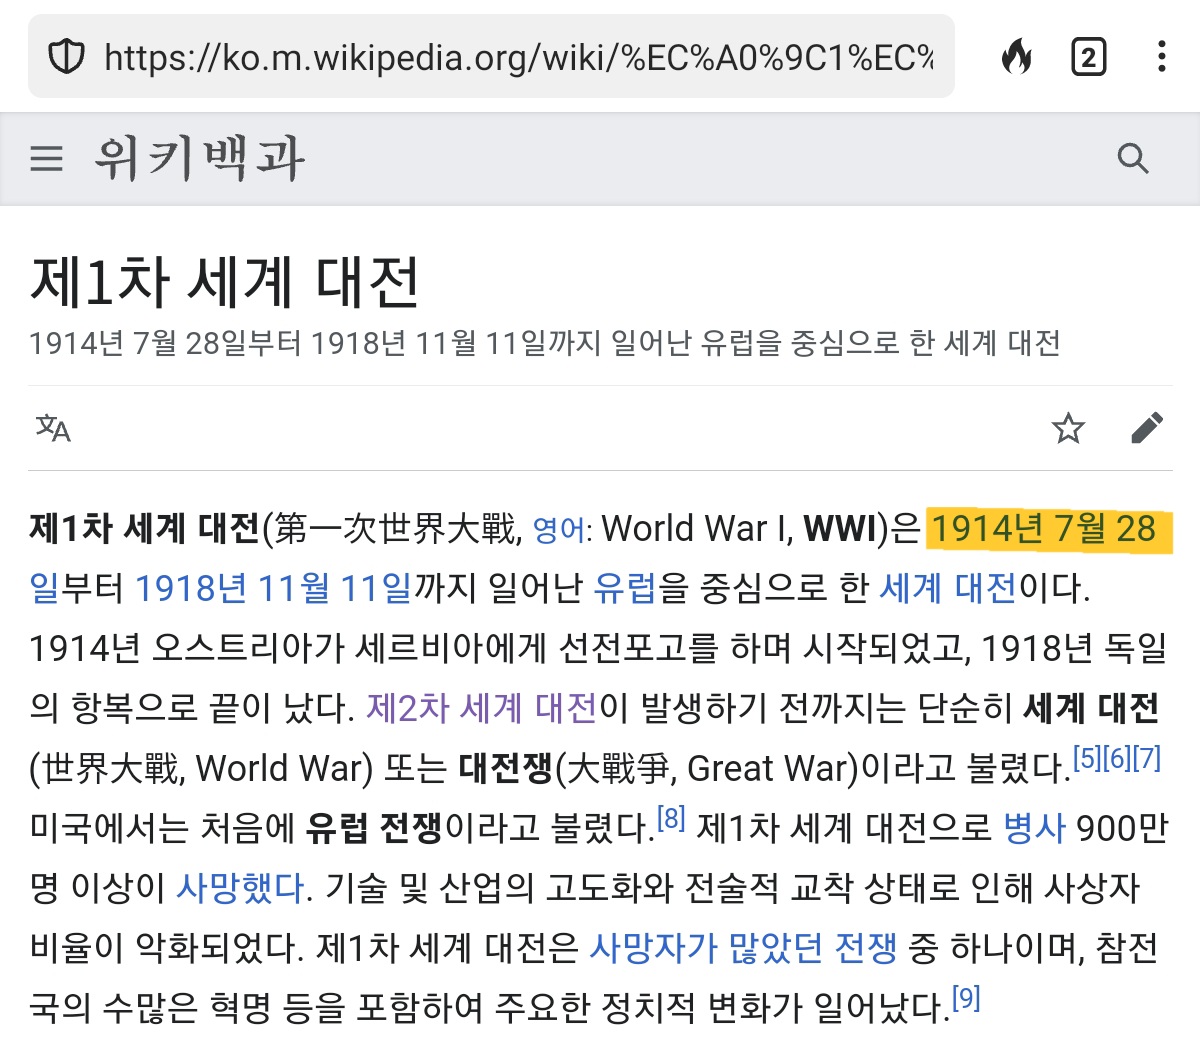Jump to footnote reference [5]

tap(1086, 758)
